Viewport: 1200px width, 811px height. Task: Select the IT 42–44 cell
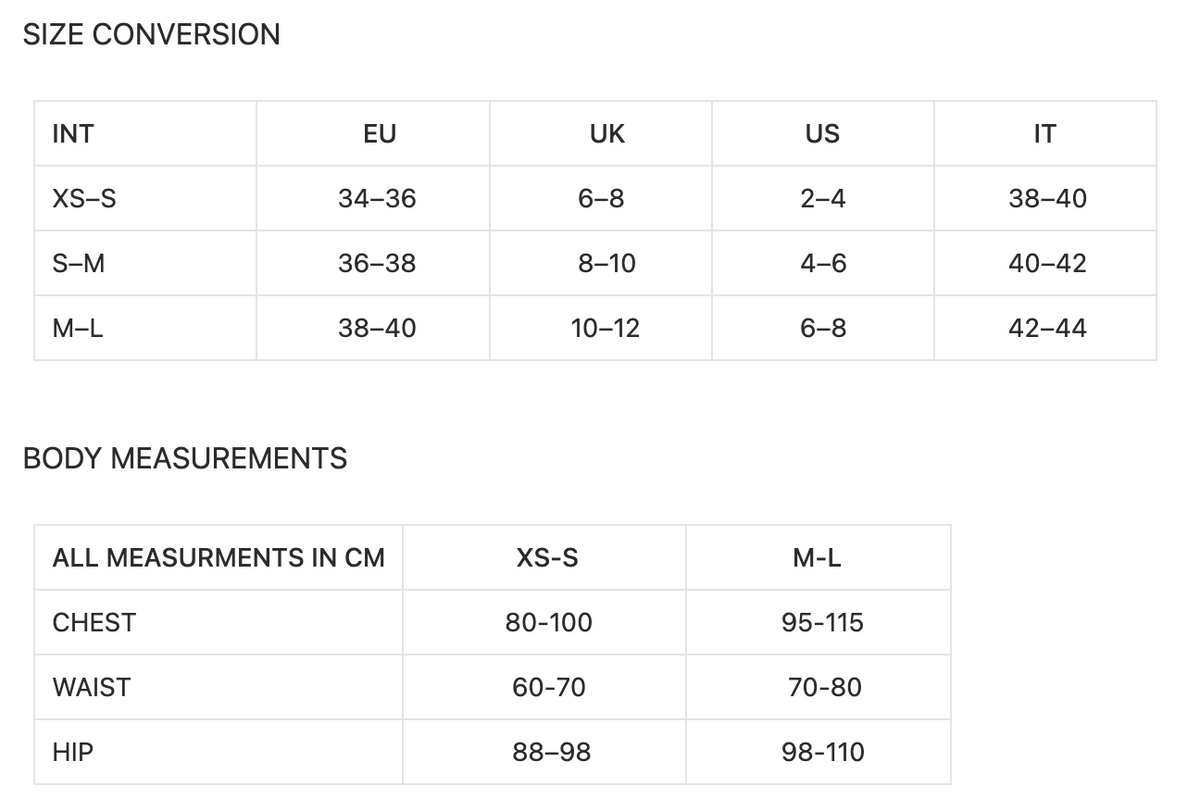pos(1047,328)
